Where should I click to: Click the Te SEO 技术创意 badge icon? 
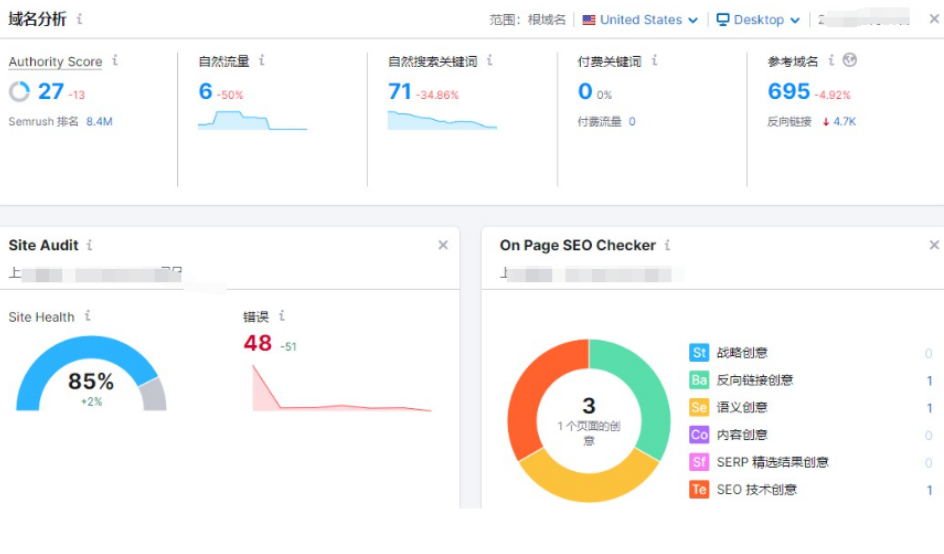click(699, 490)
